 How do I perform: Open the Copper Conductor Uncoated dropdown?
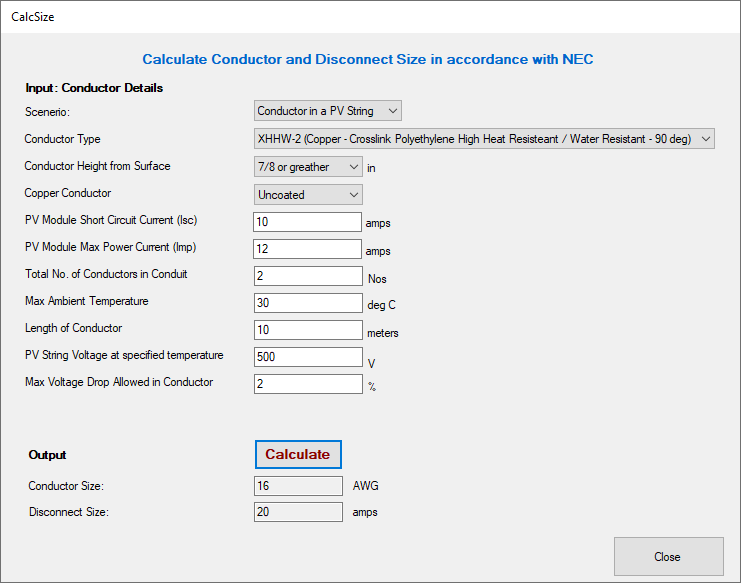308,194
